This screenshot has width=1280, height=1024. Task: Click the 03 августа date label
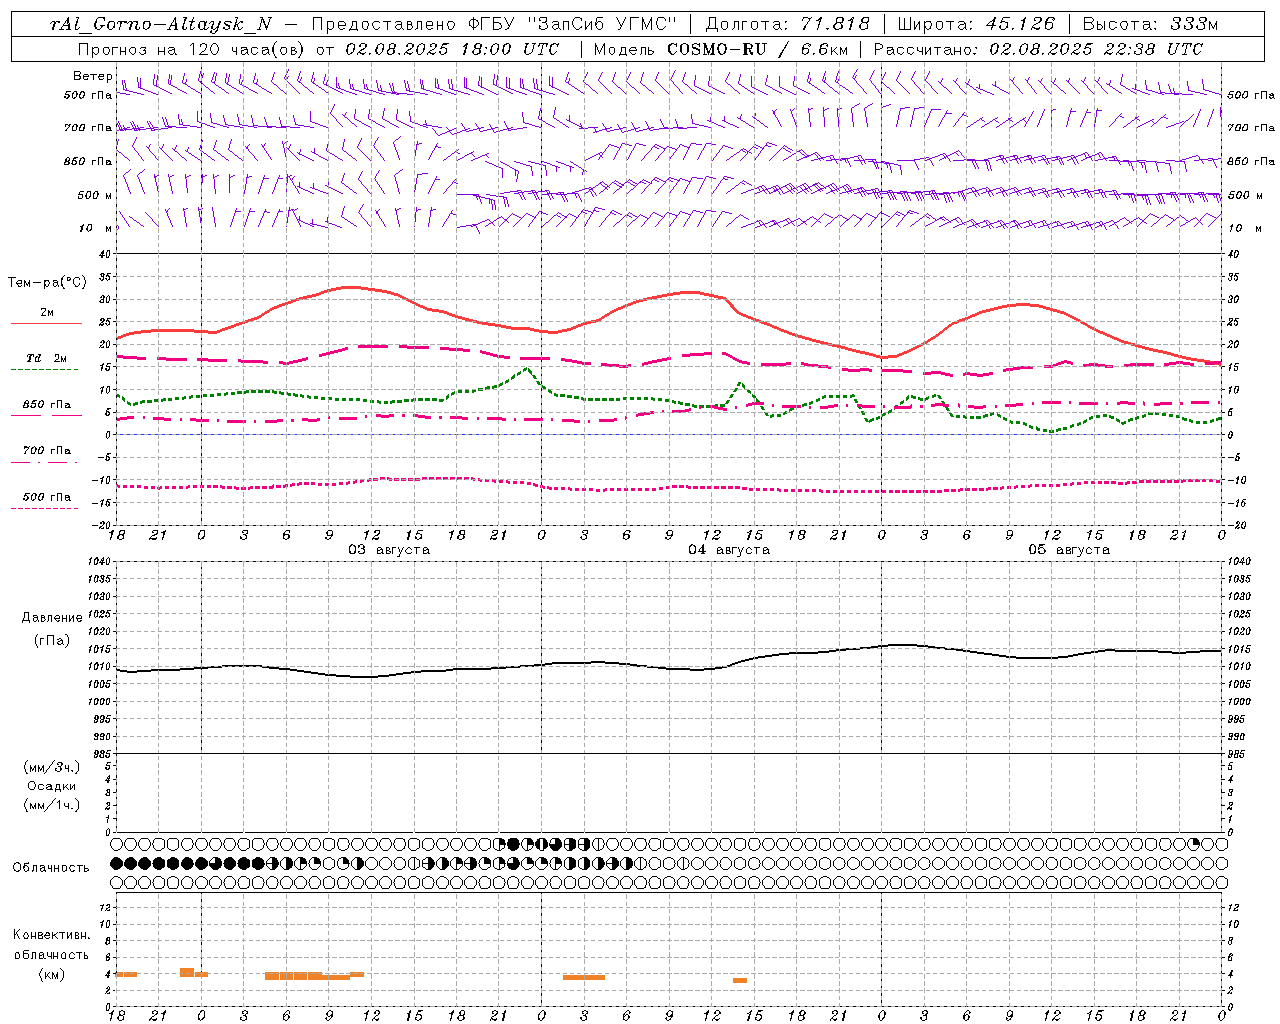click(x=389, y=550)
